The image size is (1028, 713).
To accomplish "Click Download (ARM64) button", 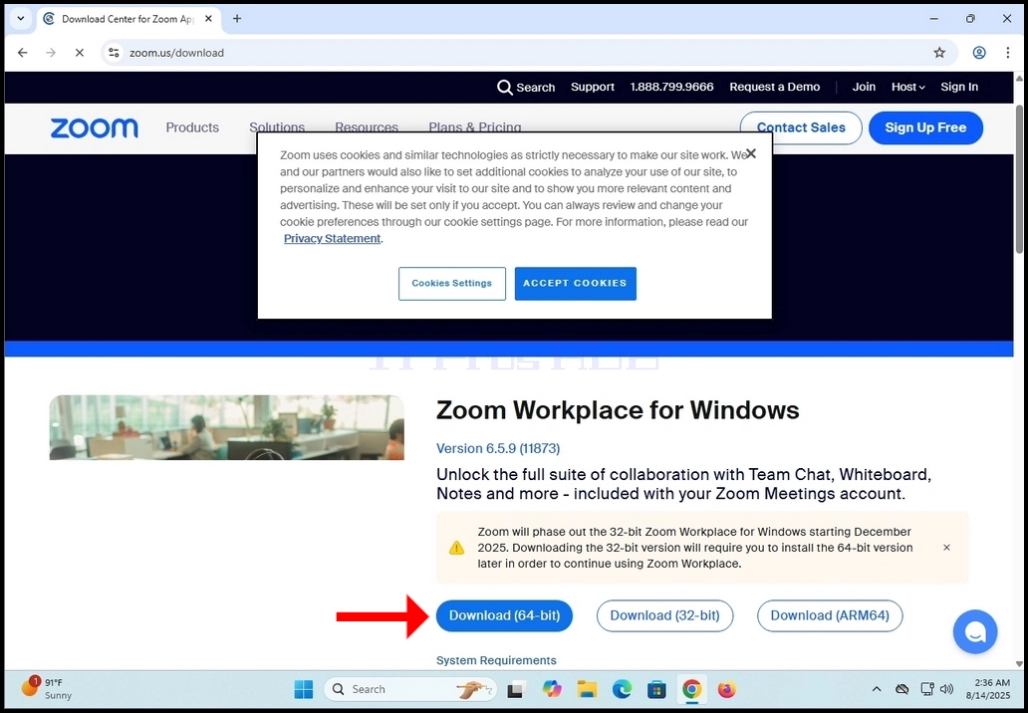I will tap(830, 616).
